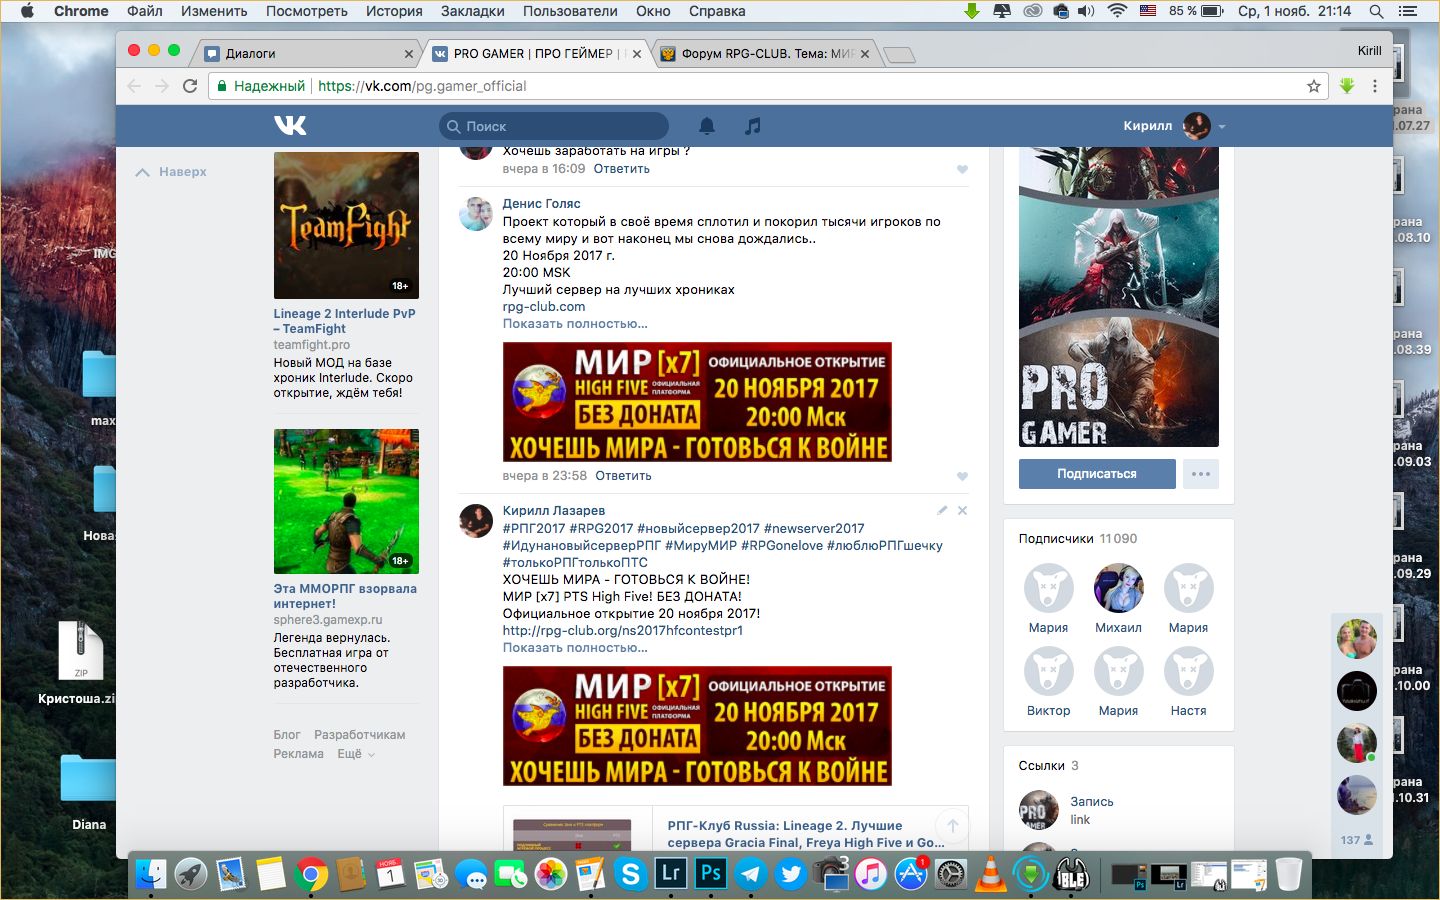The height and width of the screenshot is (900, 1440).
Task: Click the VK search field
Action: pos(554,126)
